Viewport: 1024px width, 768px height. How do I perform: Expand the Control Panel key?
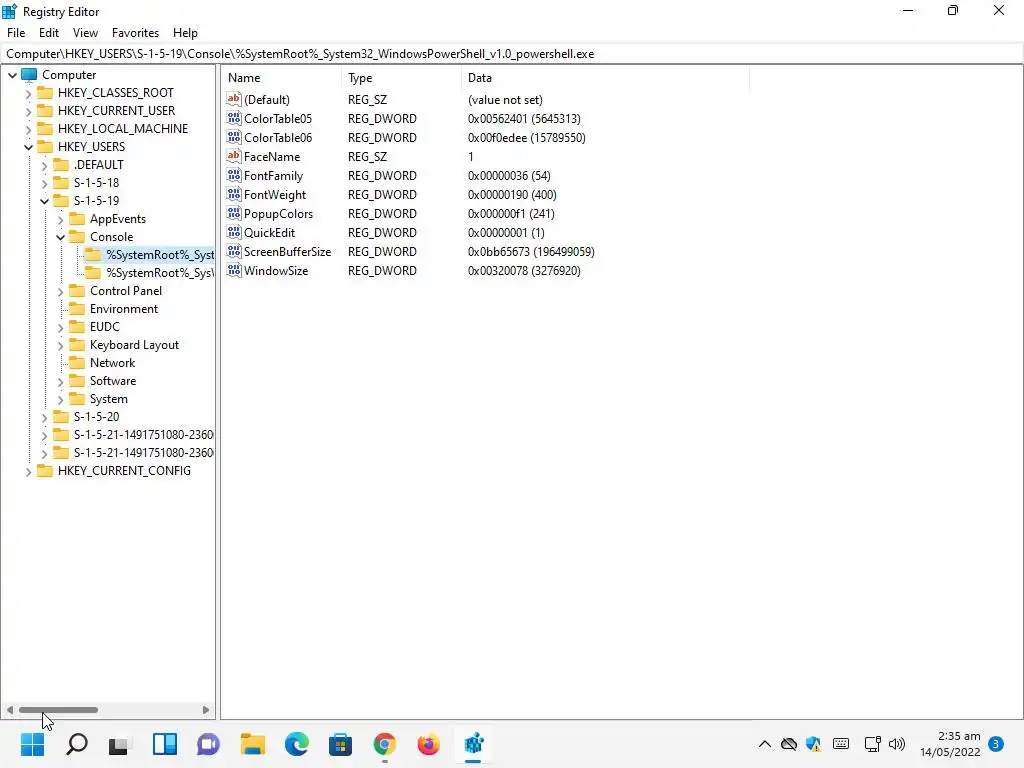point(61,291)
